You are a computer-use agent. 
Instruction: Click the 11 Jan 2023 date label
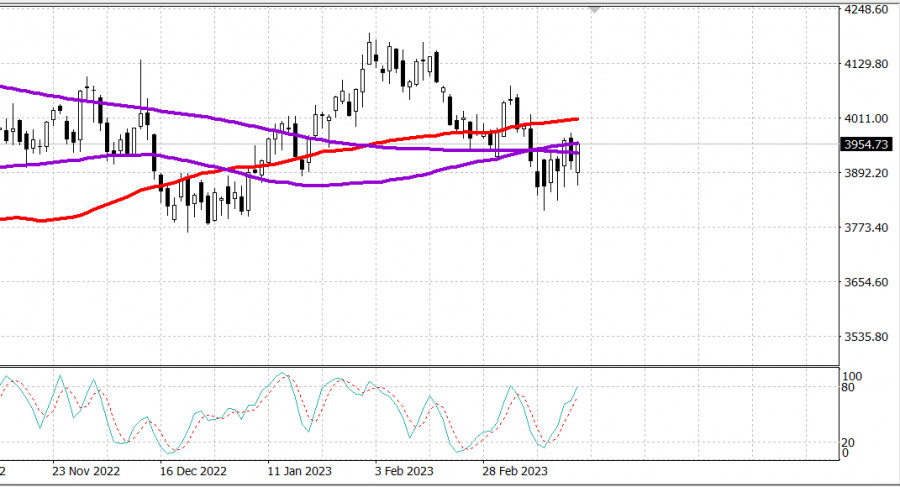point(300,470)
